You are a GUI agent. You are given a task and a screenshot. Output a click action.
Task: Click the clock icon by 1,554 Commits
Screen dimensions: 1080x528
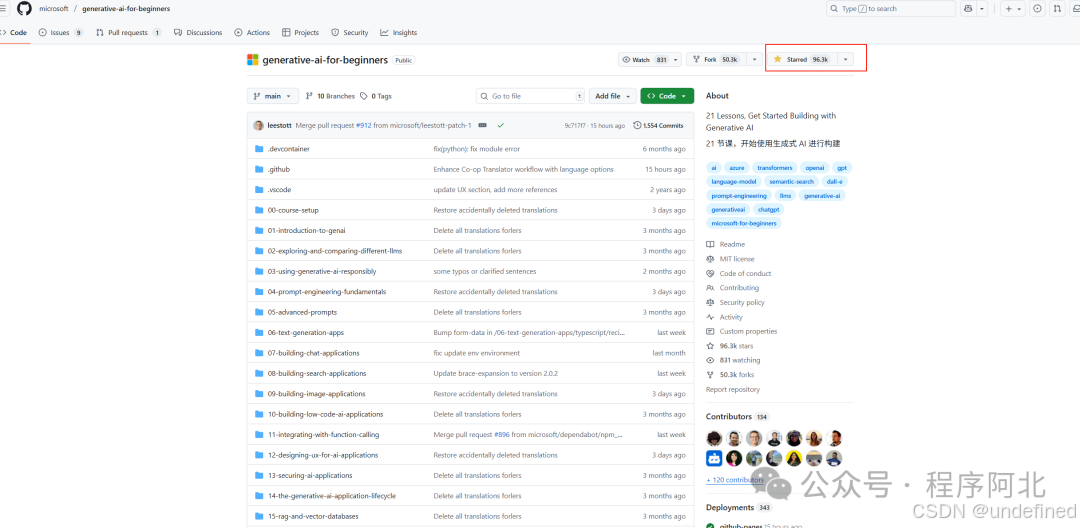click(x=637, y=125)
